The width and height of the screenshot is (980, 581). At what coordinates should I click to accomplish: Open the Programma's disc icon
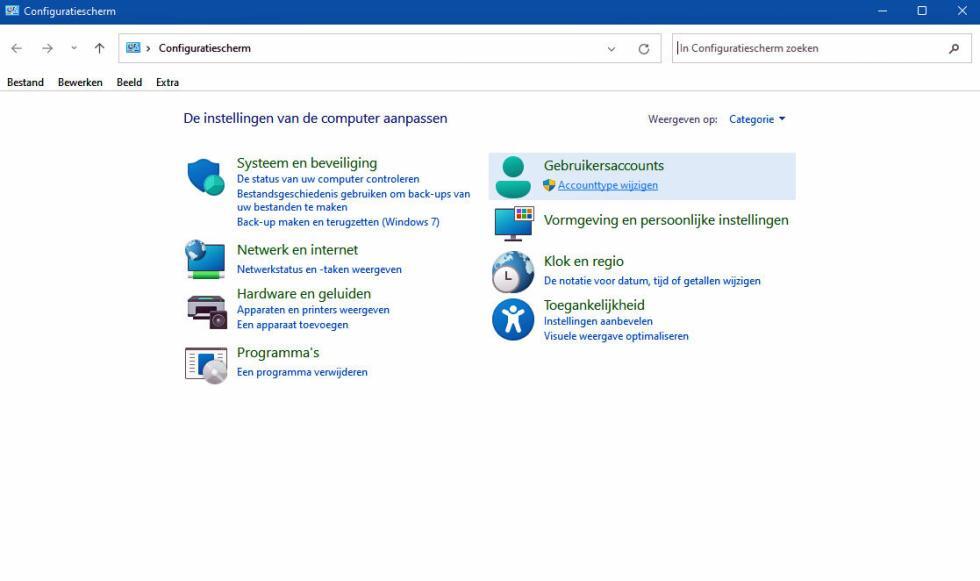click(x=206, y=364)
